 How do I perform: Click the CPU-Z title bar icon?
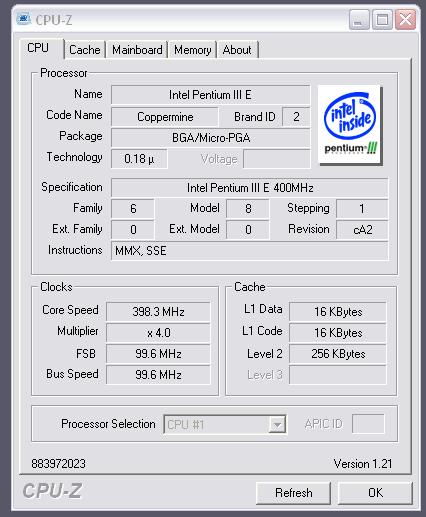pos(24,19)
